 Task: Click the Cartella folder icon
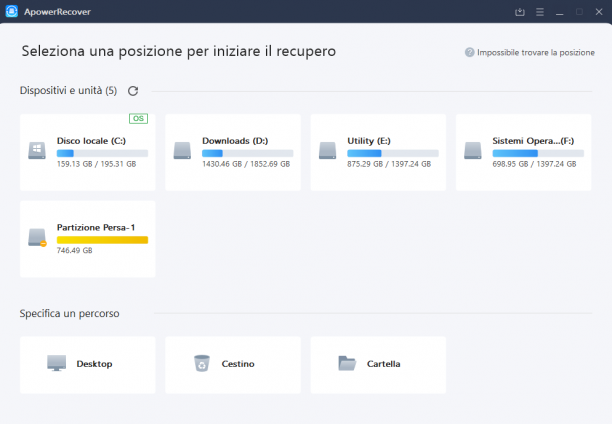(347, 363)
